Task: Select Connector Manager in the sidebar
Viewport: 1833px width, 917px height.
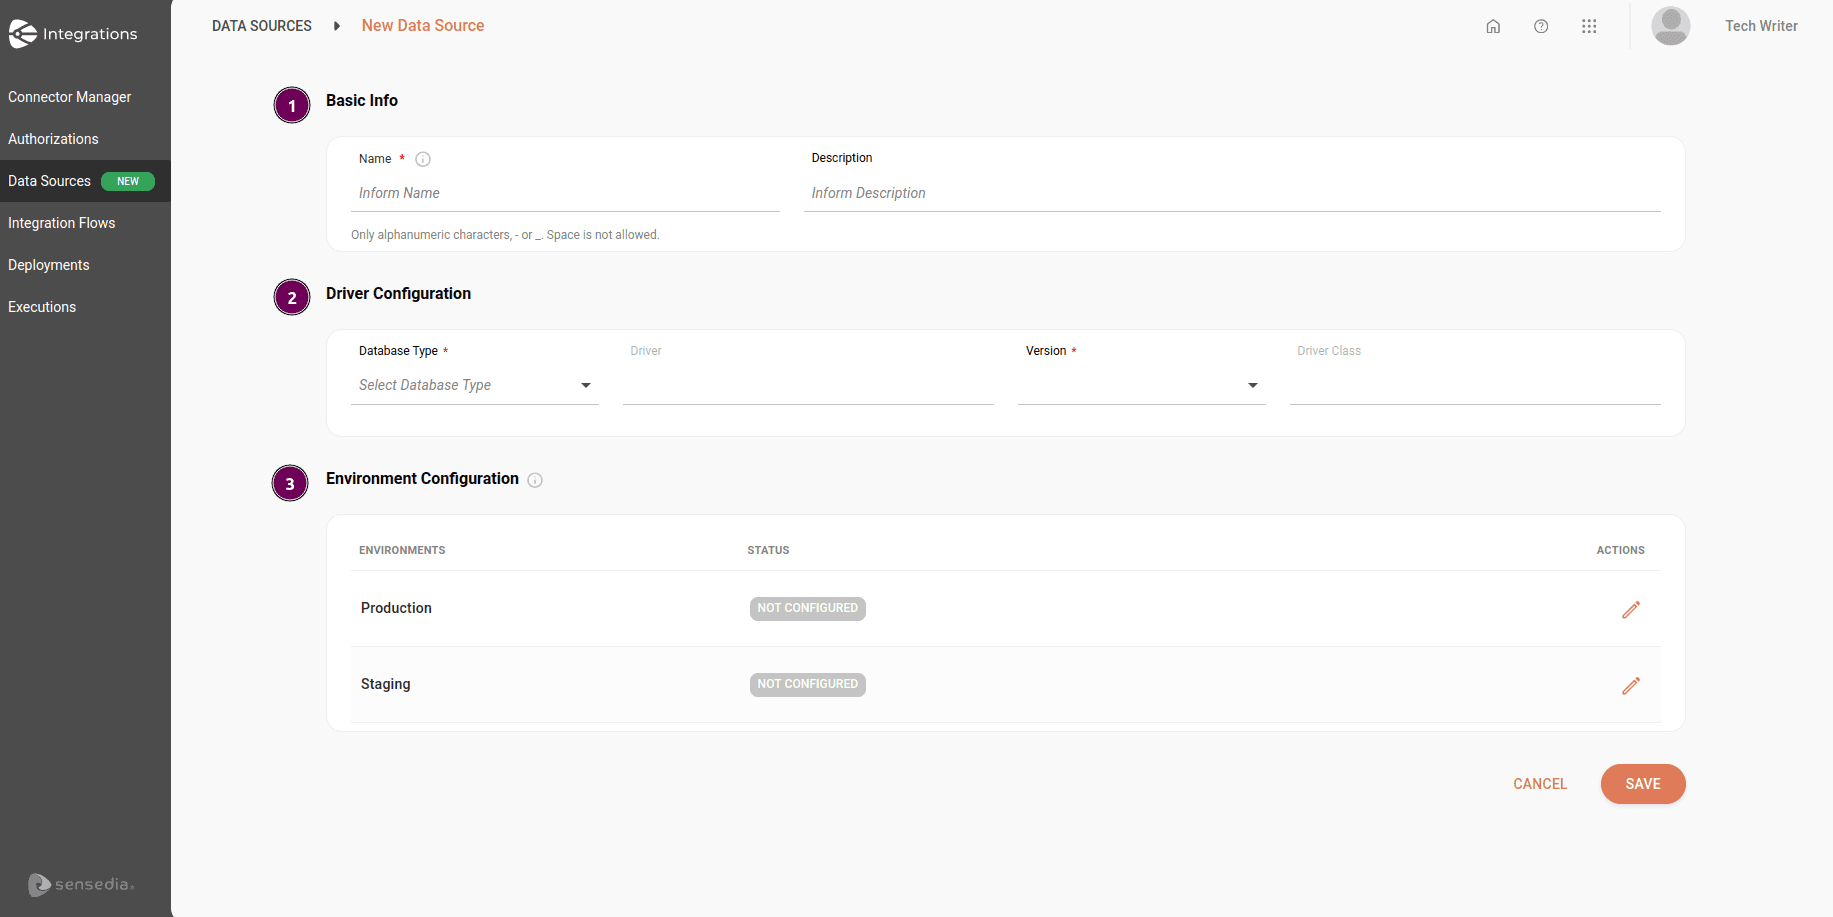Action: [x=69, y=97]
